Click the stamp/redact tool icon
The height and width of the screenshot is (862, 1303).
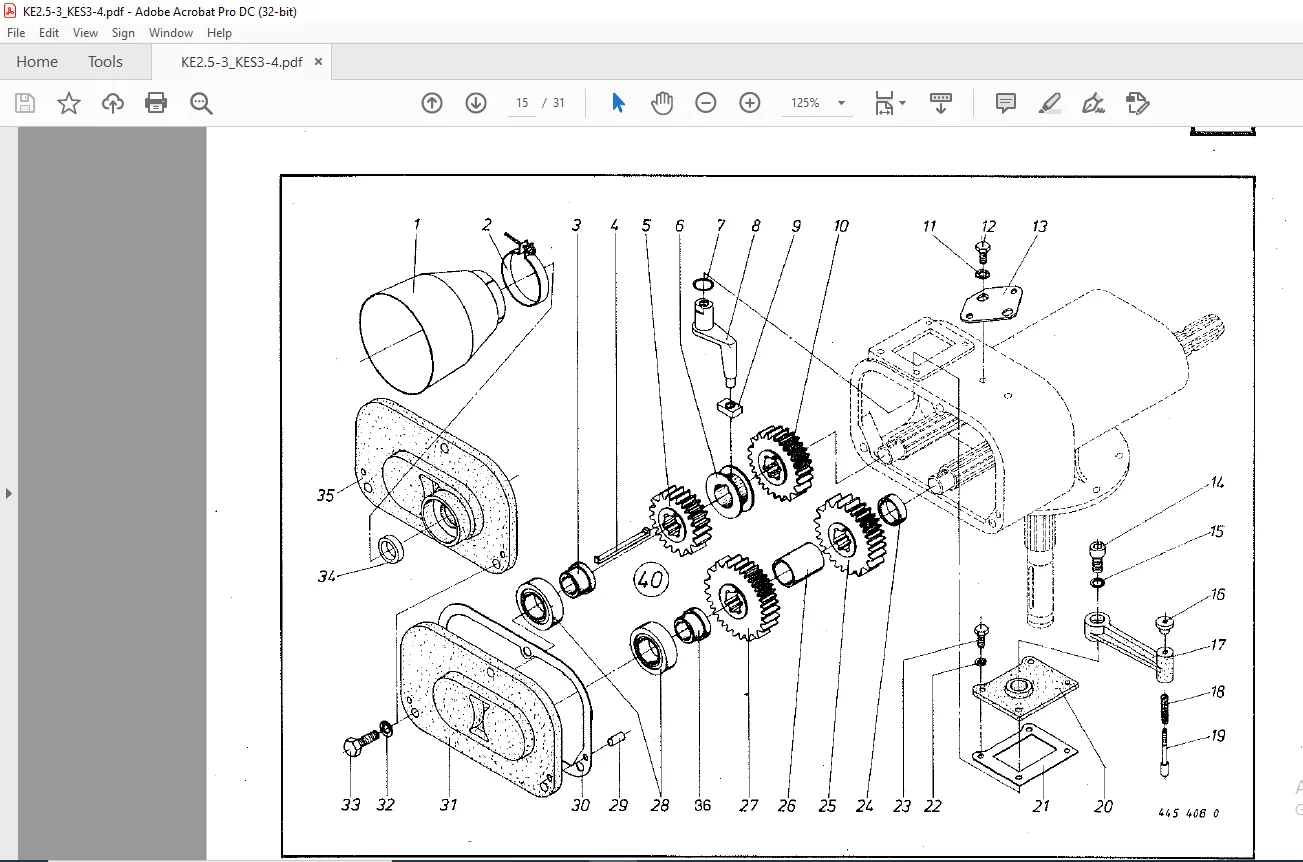point(1138,103)
